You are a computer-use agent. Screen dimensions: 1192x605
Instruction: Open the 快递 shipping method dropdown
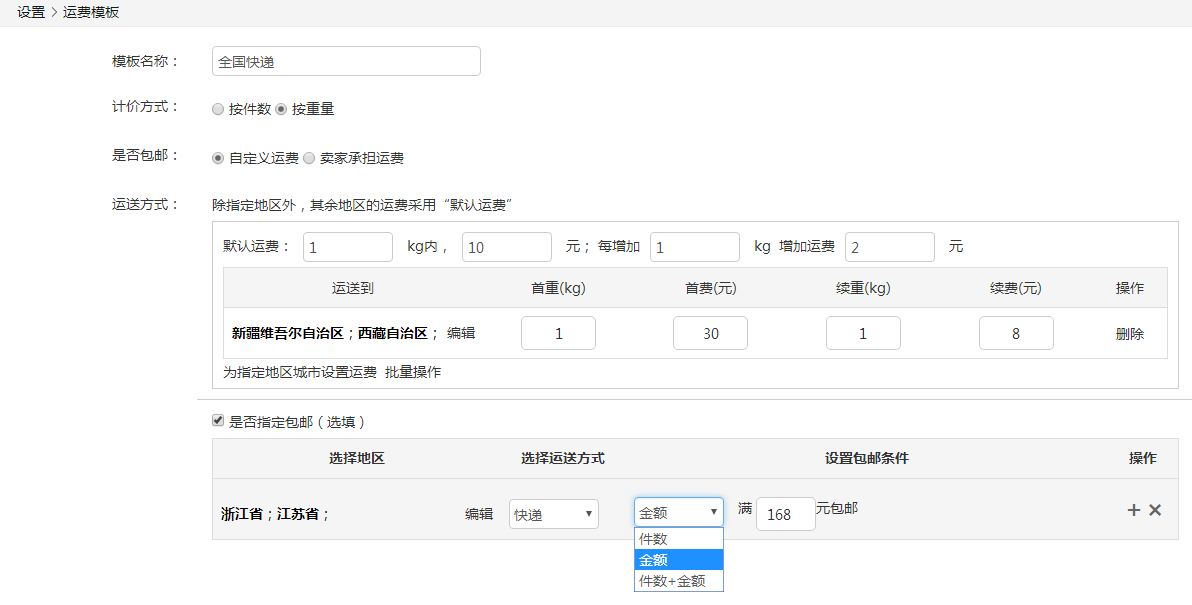point(553,514)
